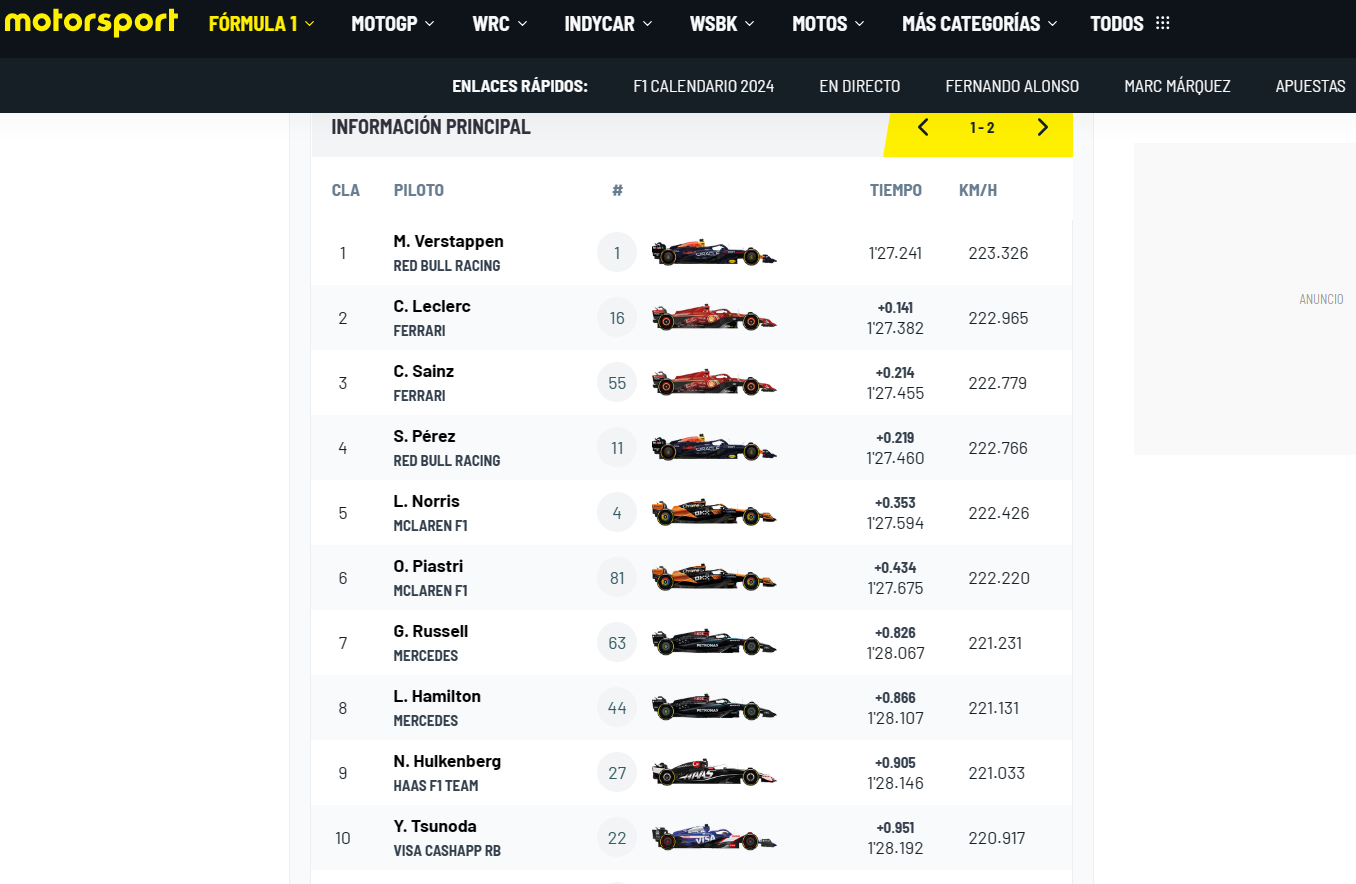Open G. Russell driver link
This screenshot has width=1356, height=884.
coord(431,631)
